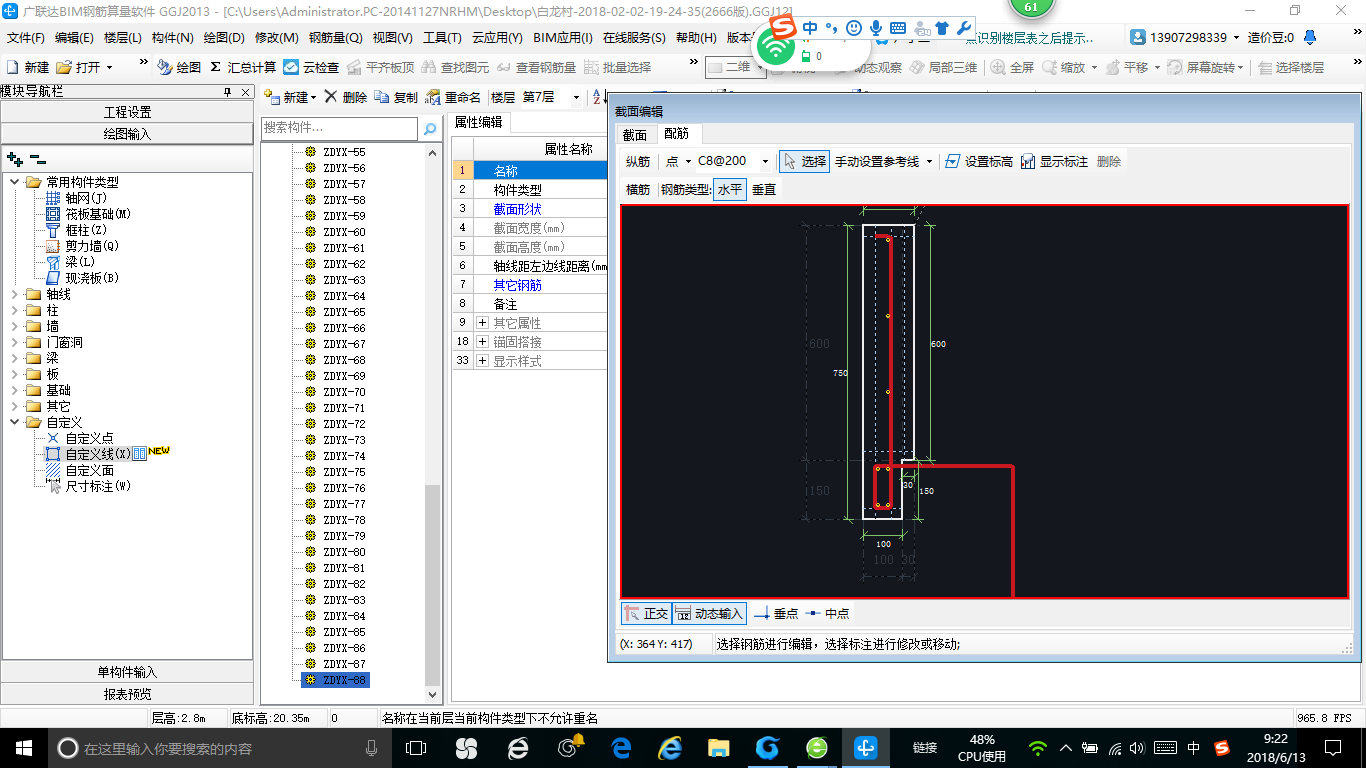Expand the 轴线 tree folder

click(15, 294)
